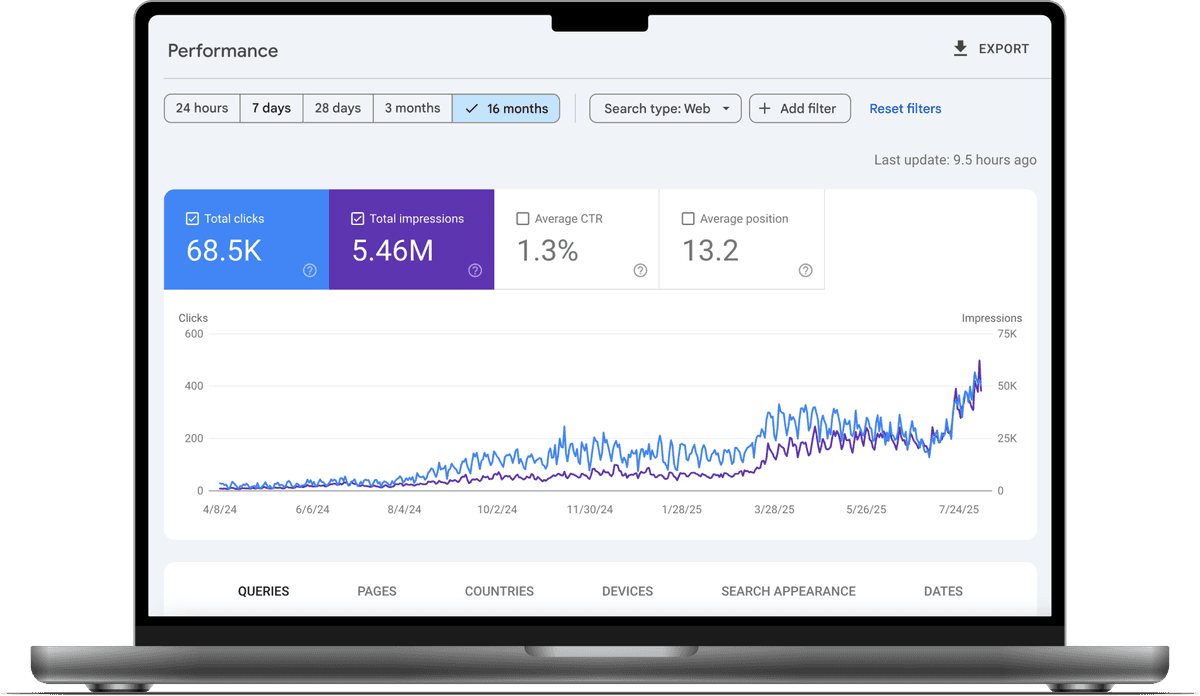This screenshot has width=1200, height=696.
Task: Click help icon on Average CTR card
Action: 640,270
